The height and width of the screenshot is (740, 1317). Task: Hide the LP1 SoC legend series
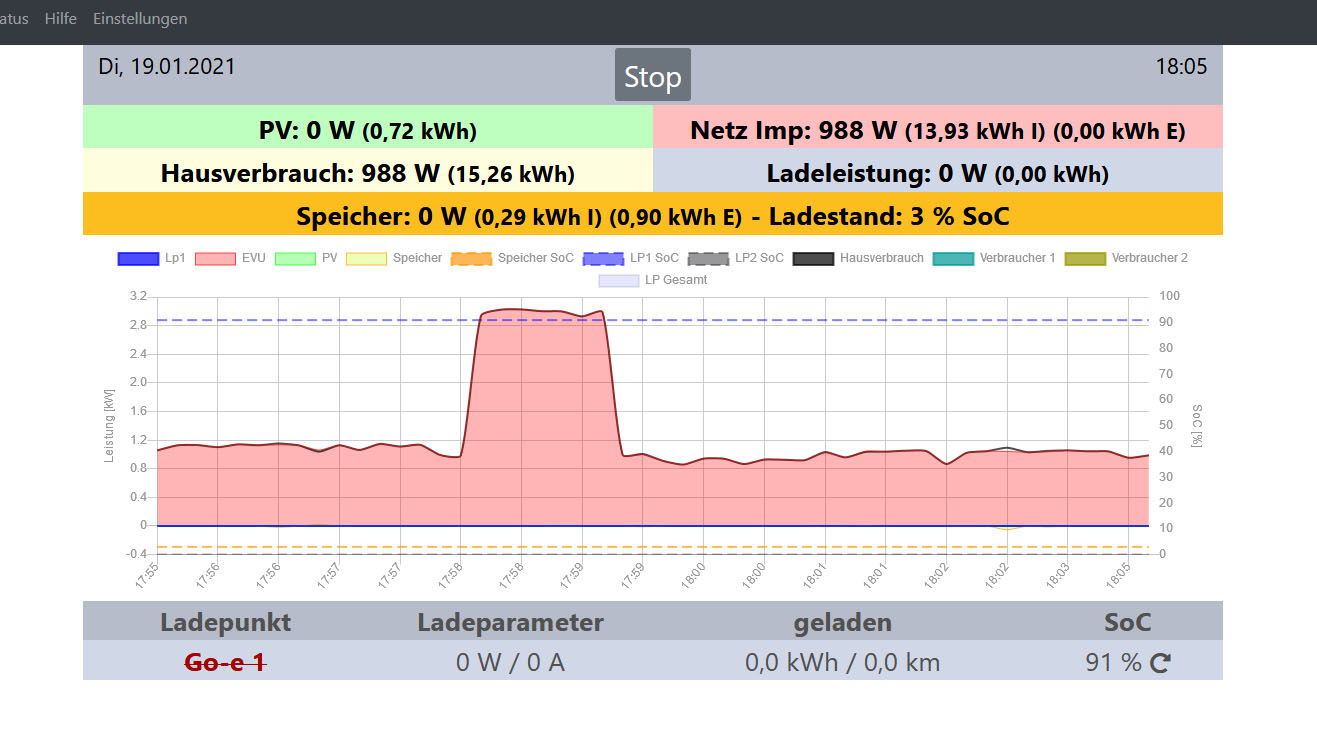pyautogui.click(x=631, y=258)
